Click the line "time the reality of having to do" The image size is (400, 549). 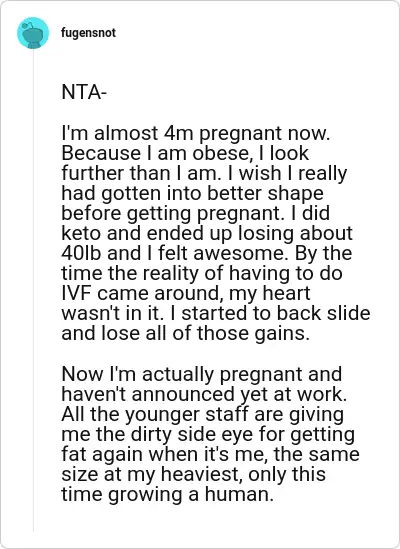(202, 273)
